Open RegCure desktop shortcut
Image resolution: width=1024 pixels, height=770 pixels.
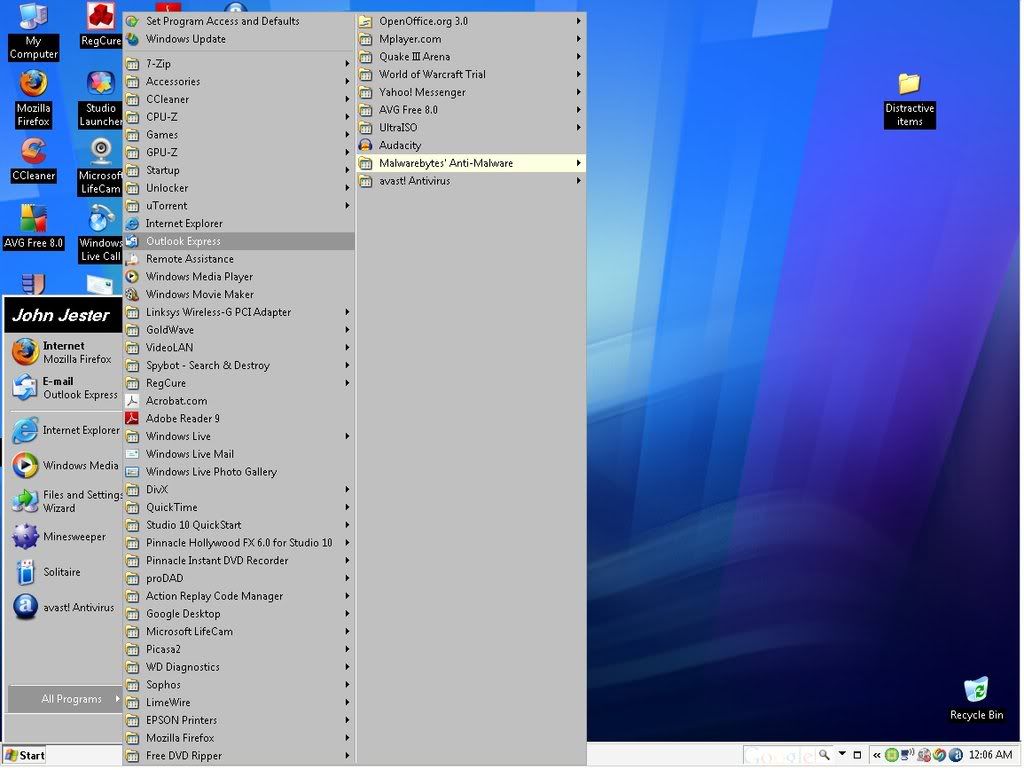pyautogui.click(x=101, y=25)
